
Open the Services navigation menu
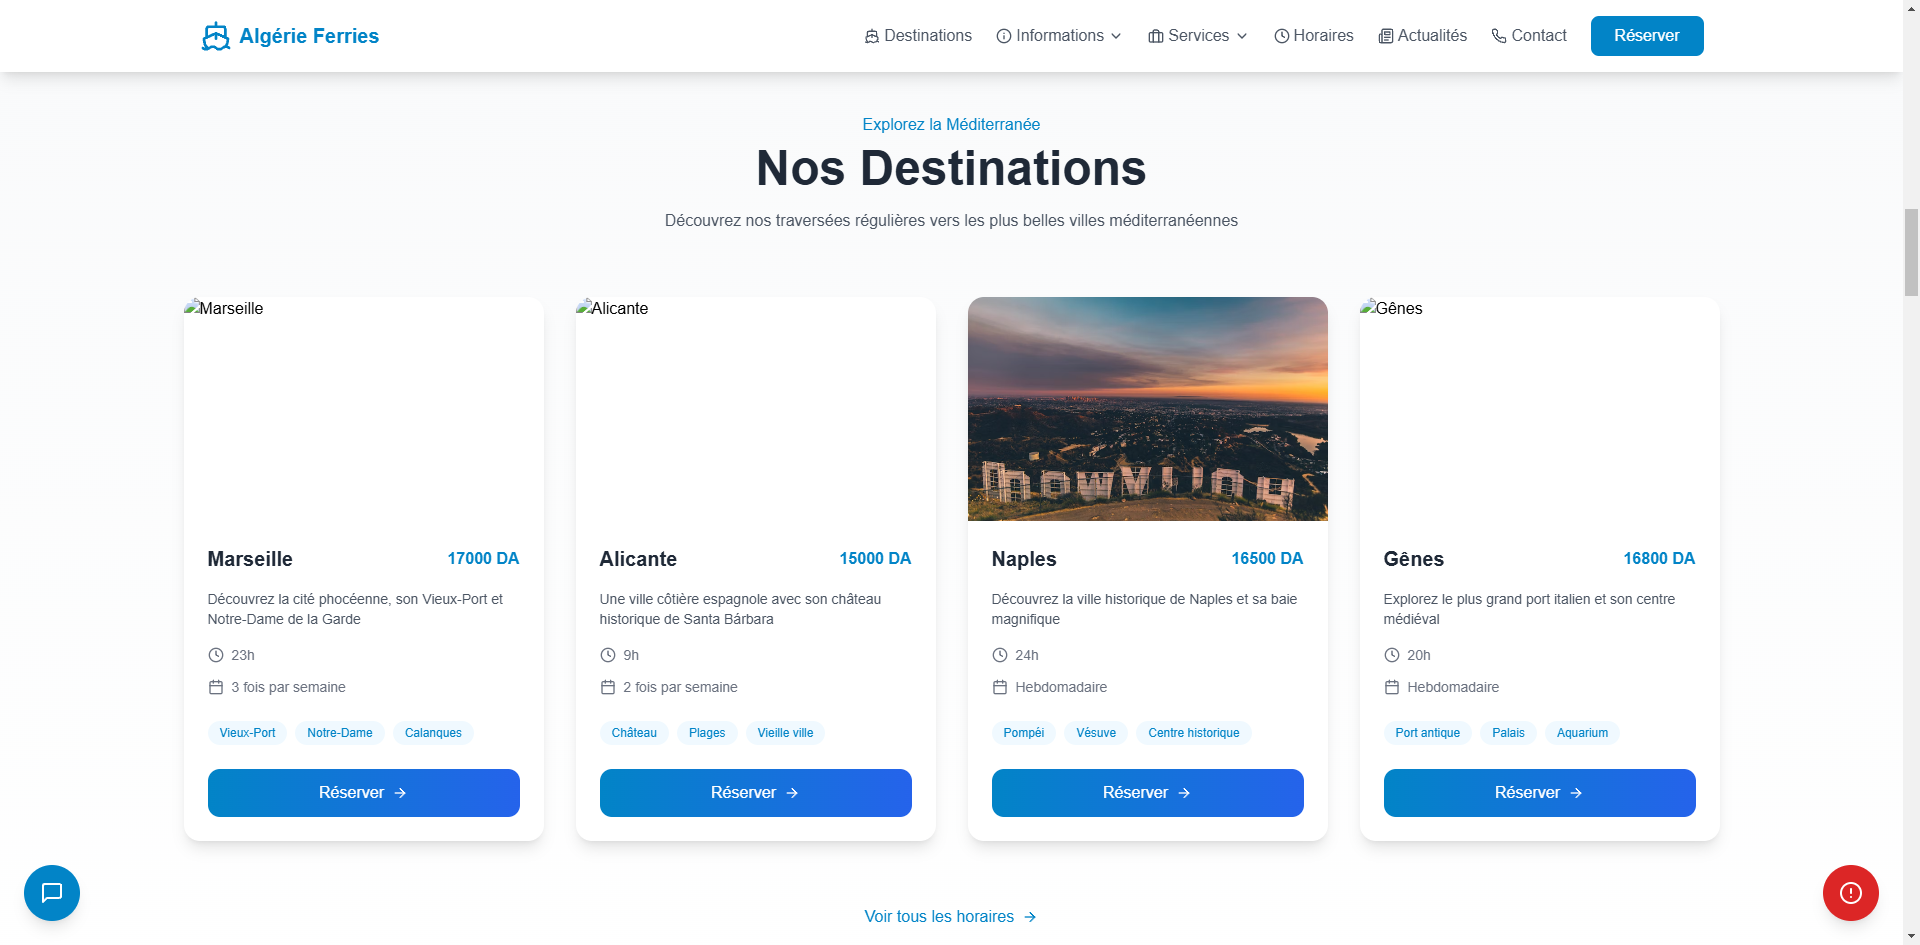point(1198,36)
